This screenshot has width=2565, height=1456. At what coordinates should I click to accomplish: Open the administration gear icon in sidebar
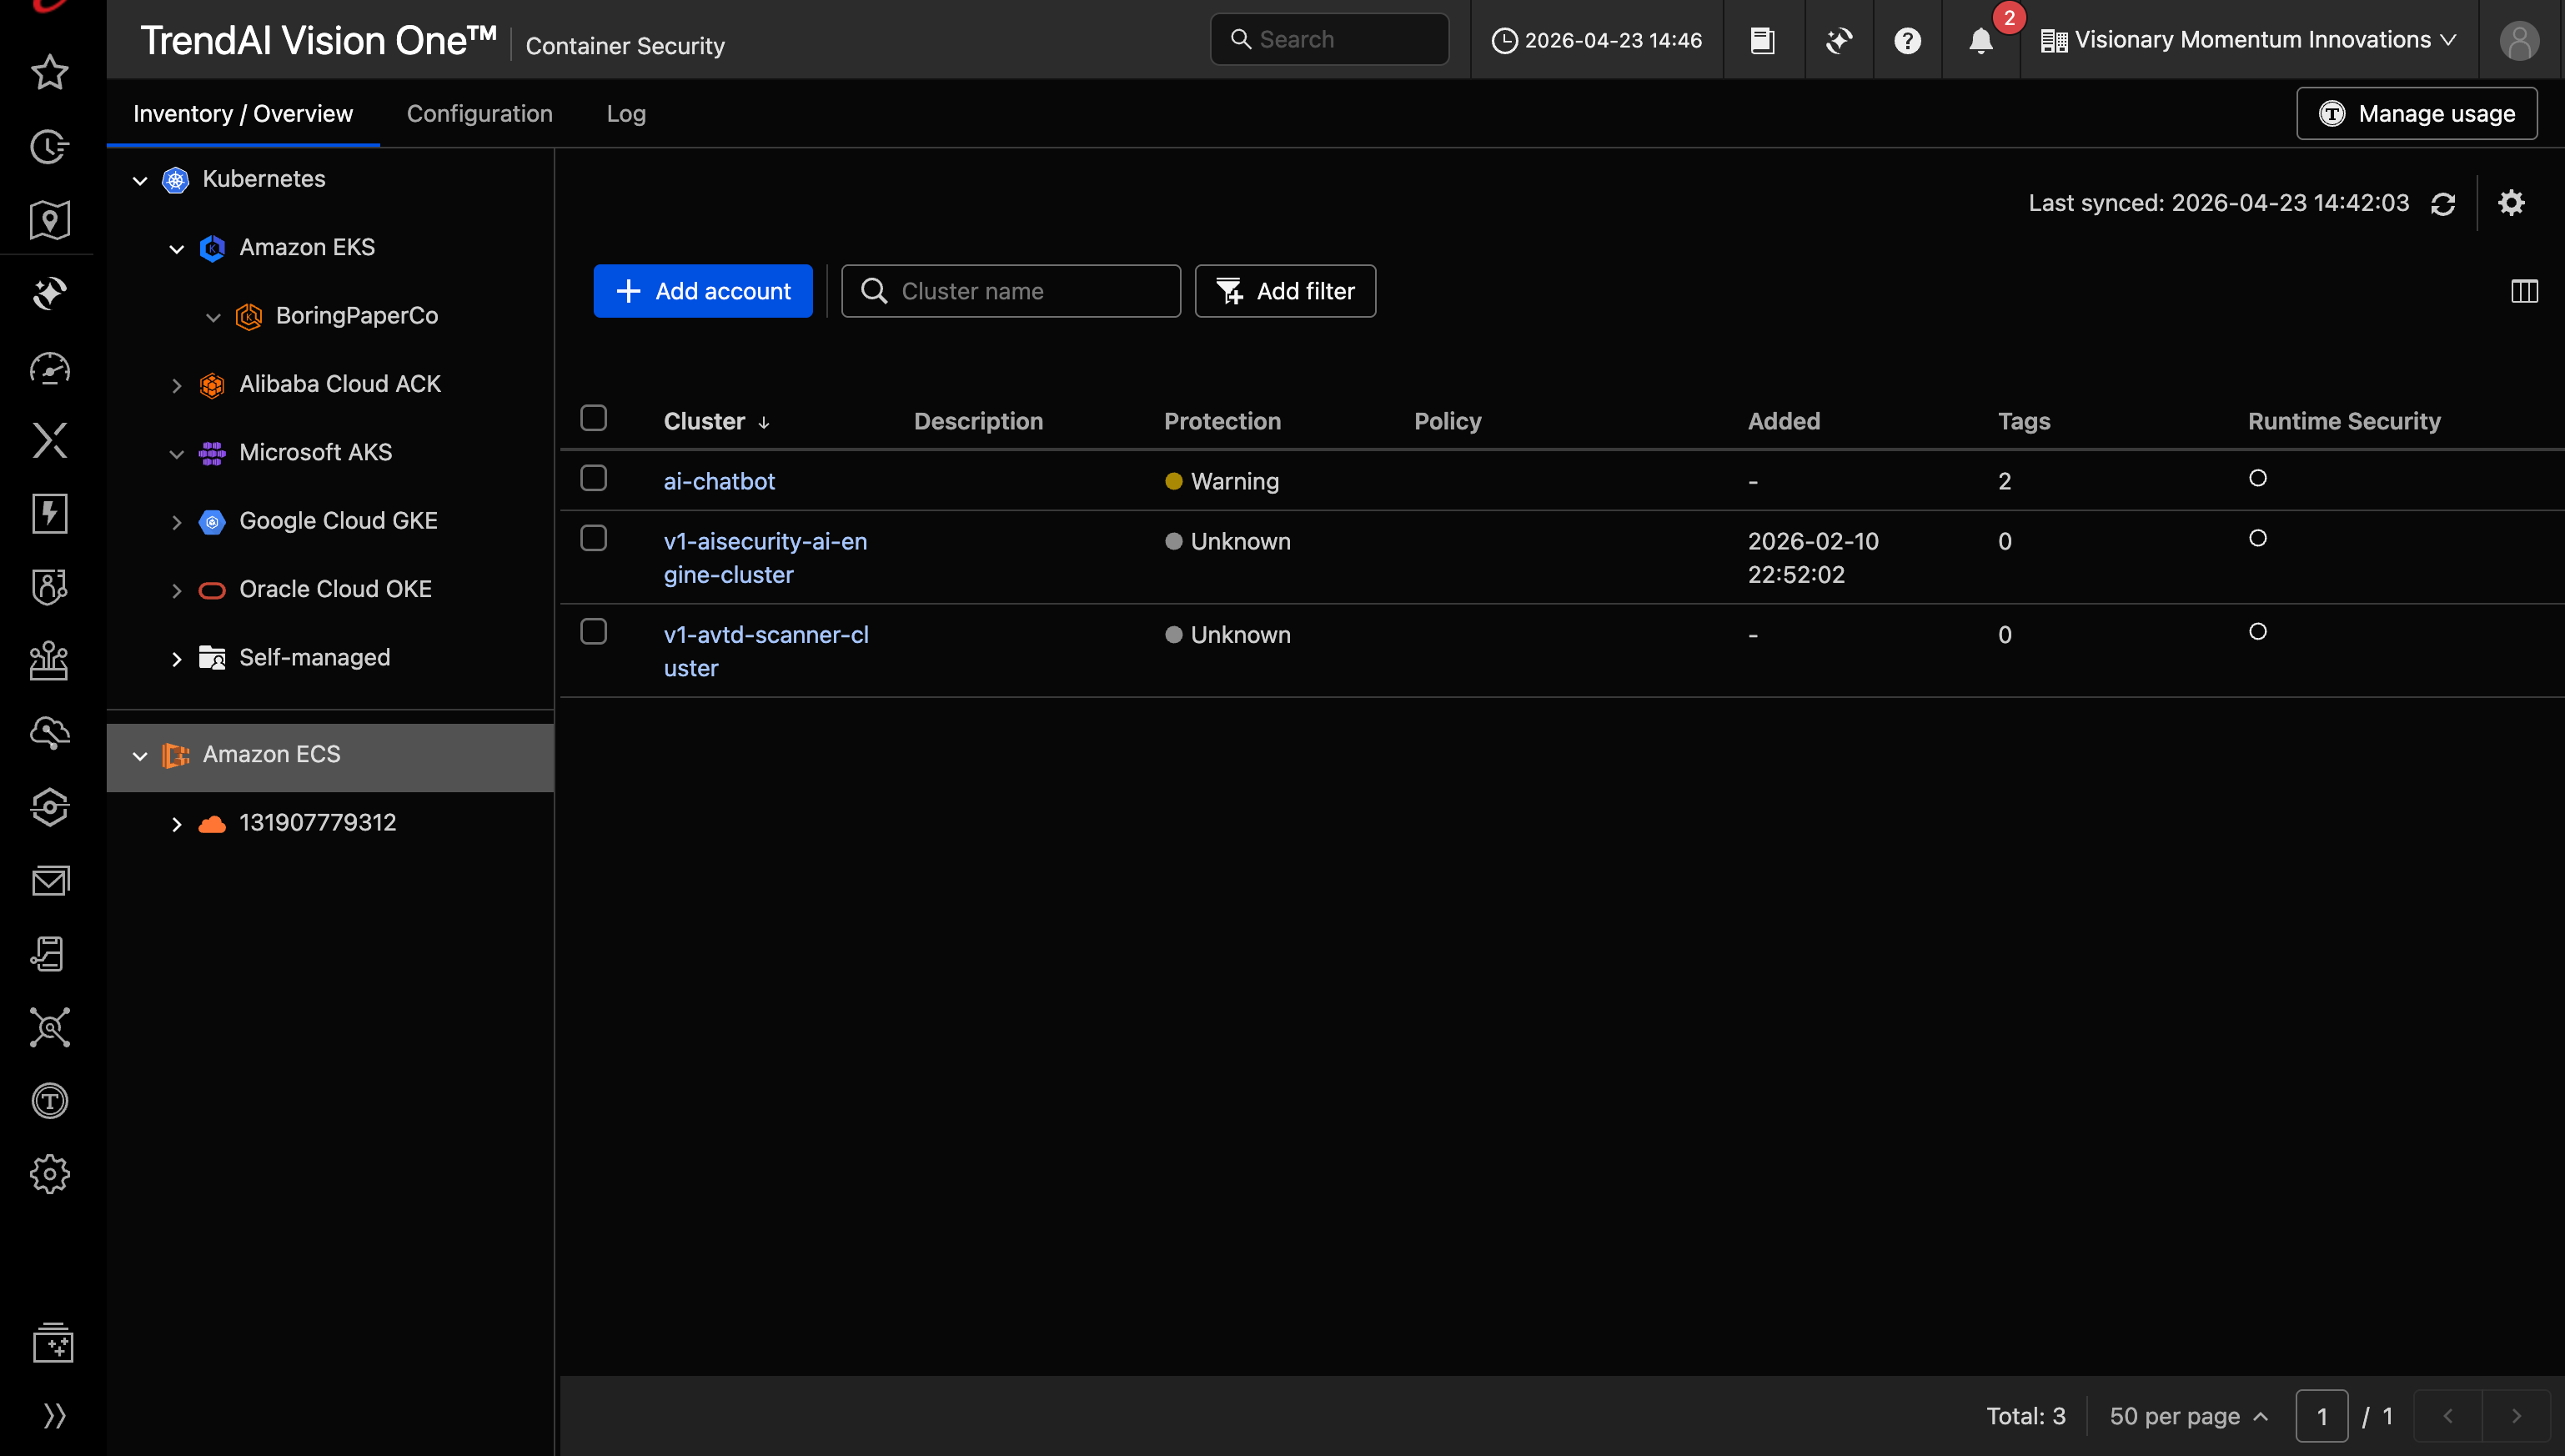point(49,1174)
